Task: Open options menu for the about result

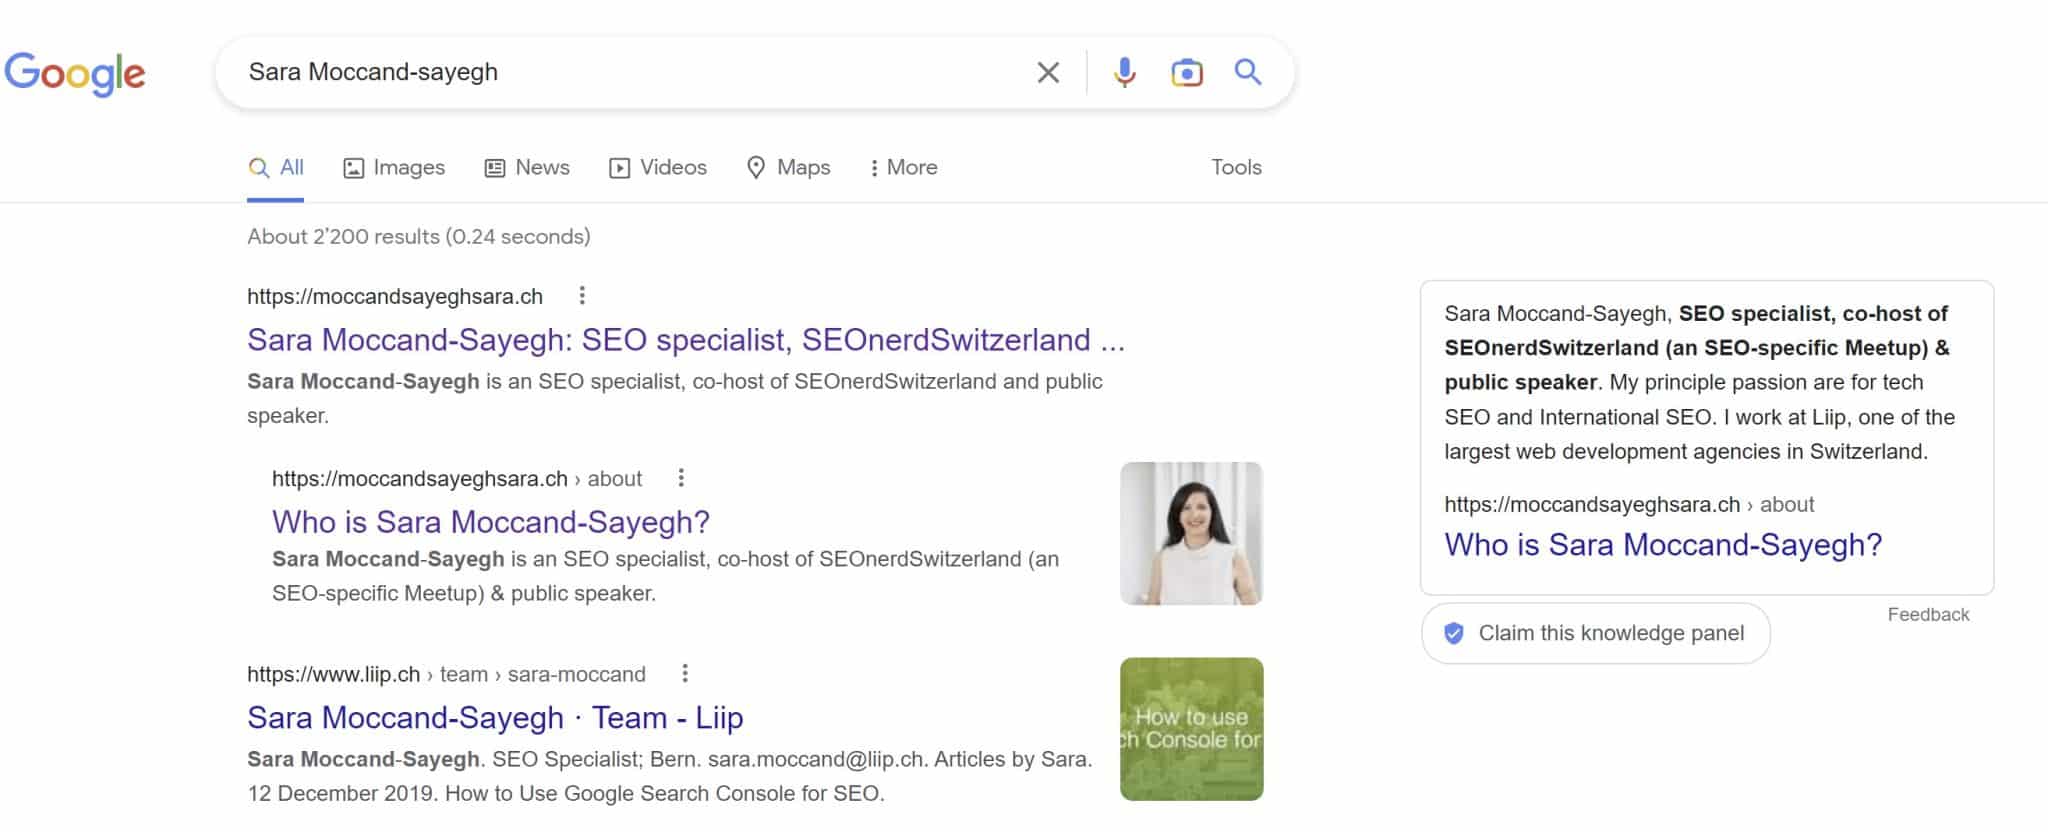Action: pos(681,477)
